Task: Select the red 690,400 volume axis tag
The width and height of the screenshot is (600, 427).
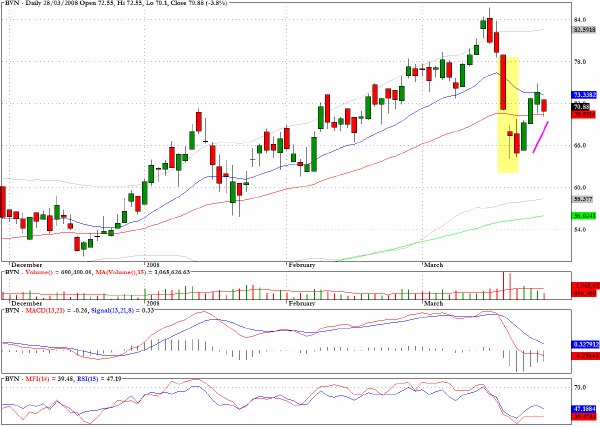Action: (x=585, y=293)
